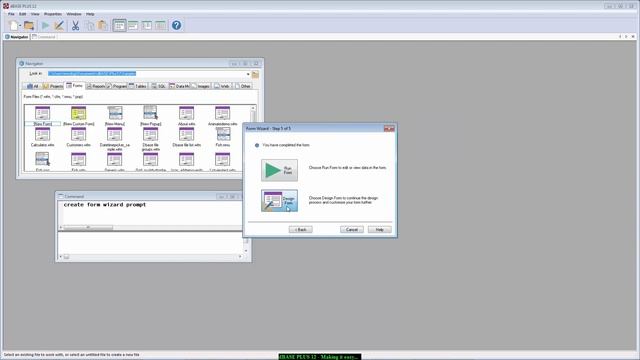This screenshot has width=640, height=360.
Task: Click the Paste clipboard toolbar icon
Action: coord(102,25)
